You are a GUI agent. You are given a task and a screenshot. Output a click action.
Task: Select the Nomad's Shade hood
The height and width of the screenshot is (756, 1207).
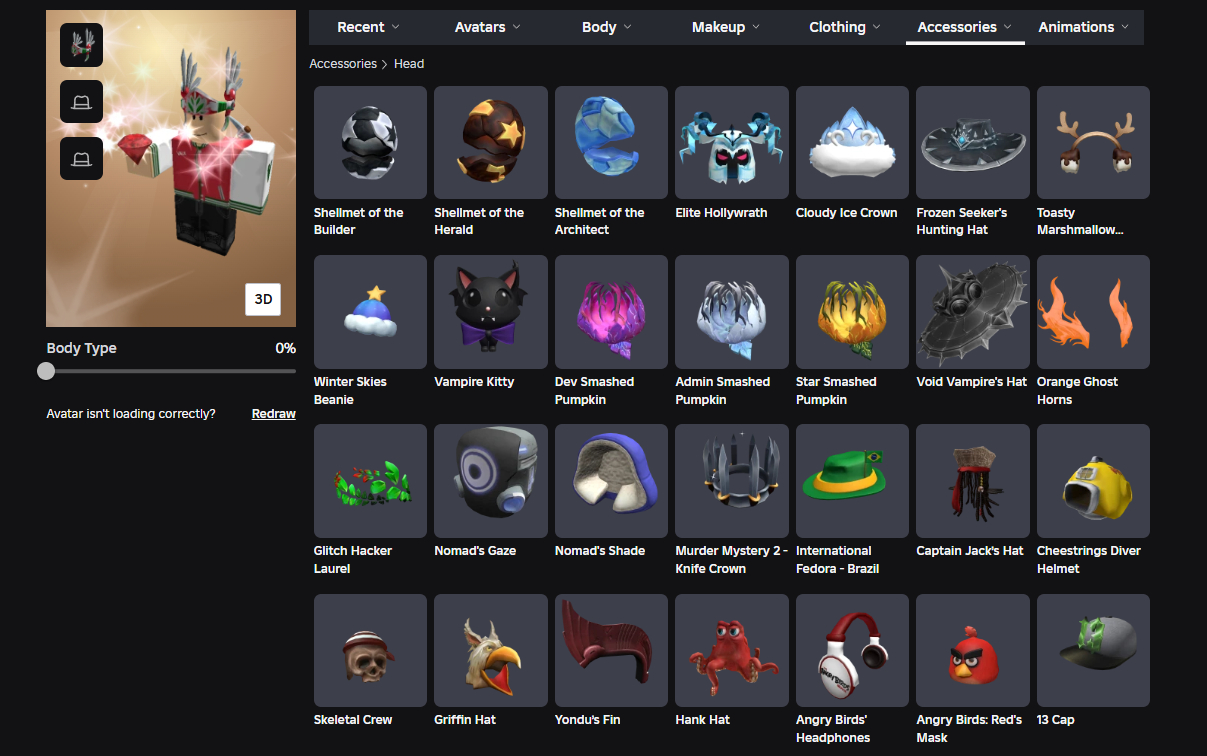pyautogui.click(x=611, y=481)
